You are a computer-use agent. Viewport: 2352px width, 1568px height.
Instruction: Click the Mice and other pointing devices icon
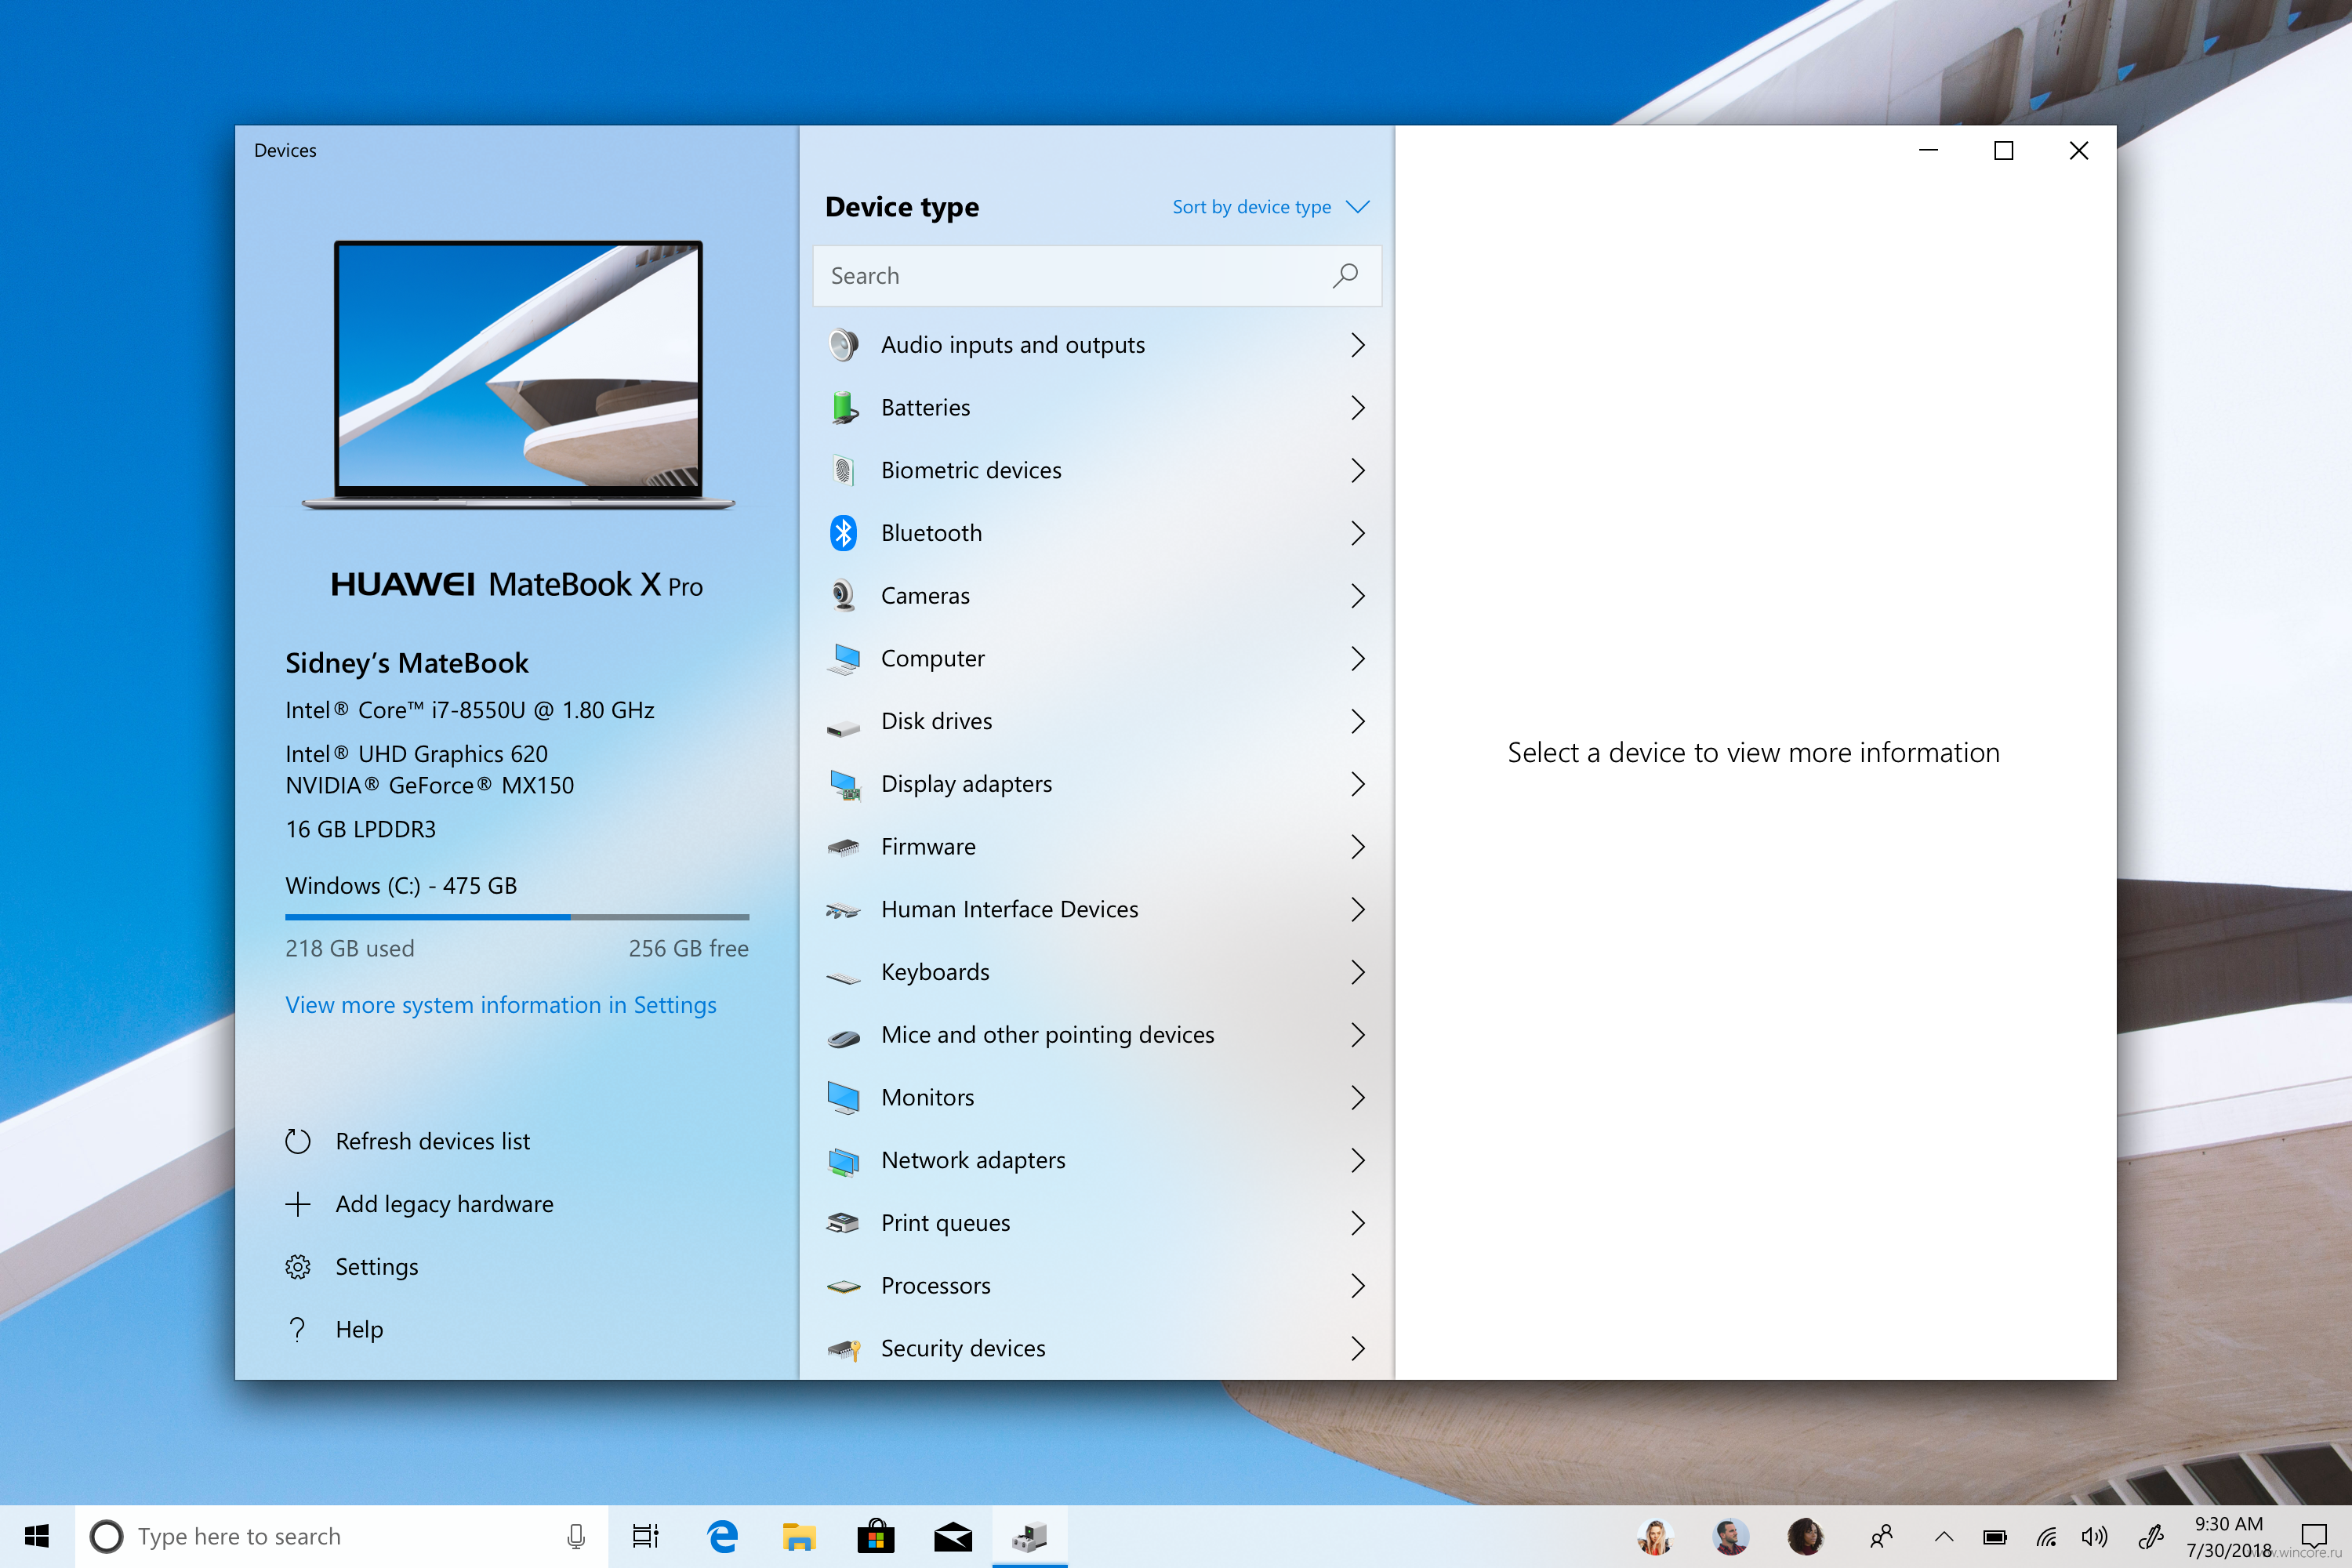(843, 1038)
